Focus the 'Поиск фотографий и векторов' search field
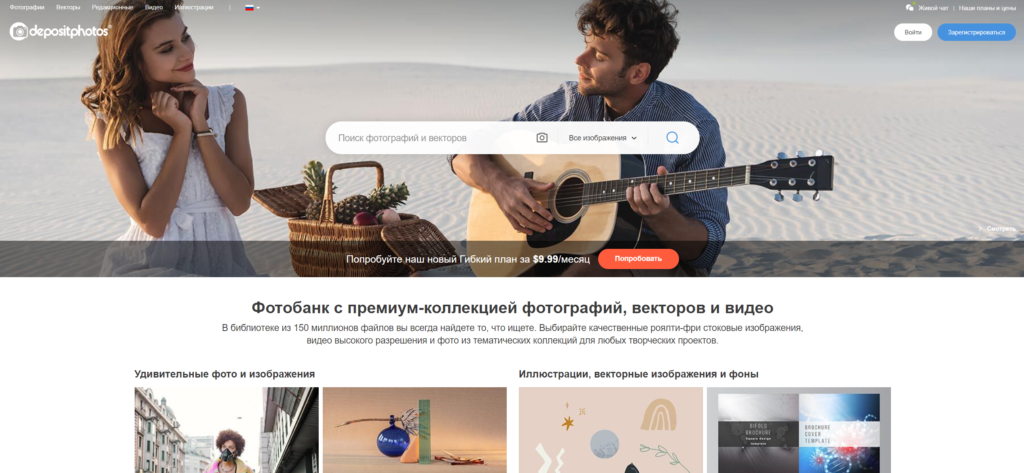This screenshot has width=1024, height=473. pyautogui.click(x=431, y=138)
